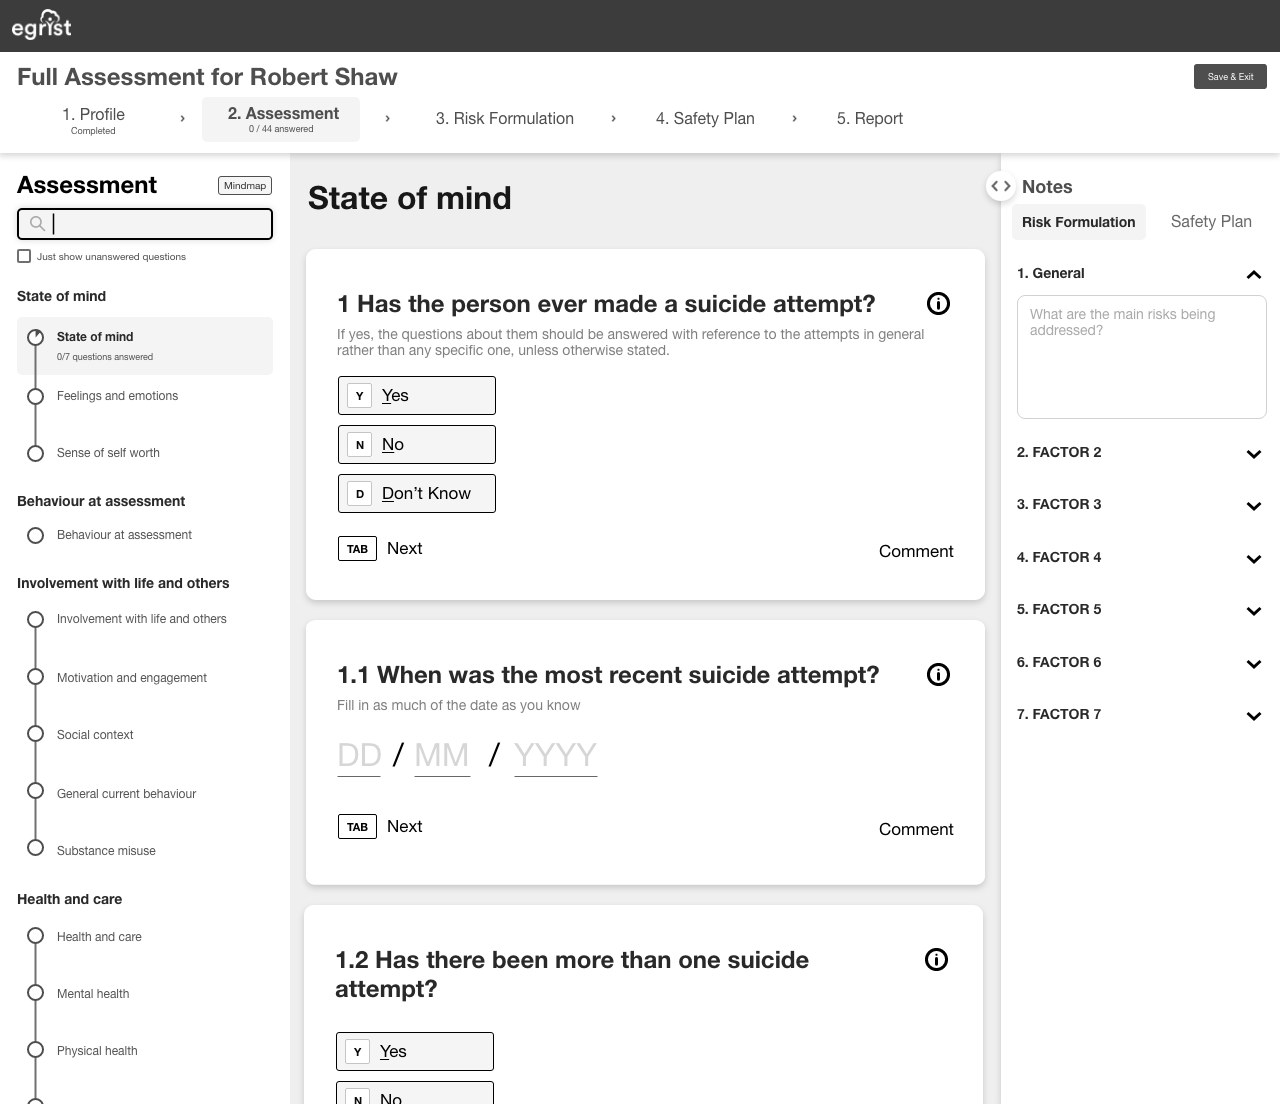Image resolution: width=1280 pixels, height=1104 pixels.
Task: Select No for question 1
Action: 416,444
